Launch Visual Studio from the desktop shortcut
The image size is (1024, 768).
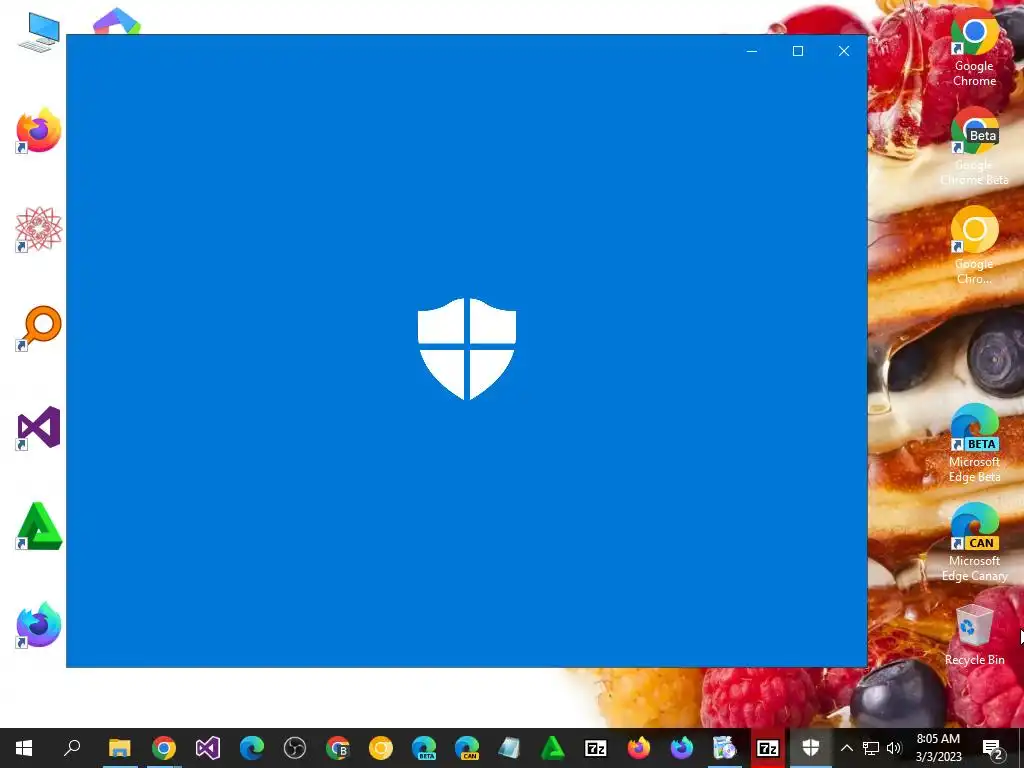tap(39, 428)
